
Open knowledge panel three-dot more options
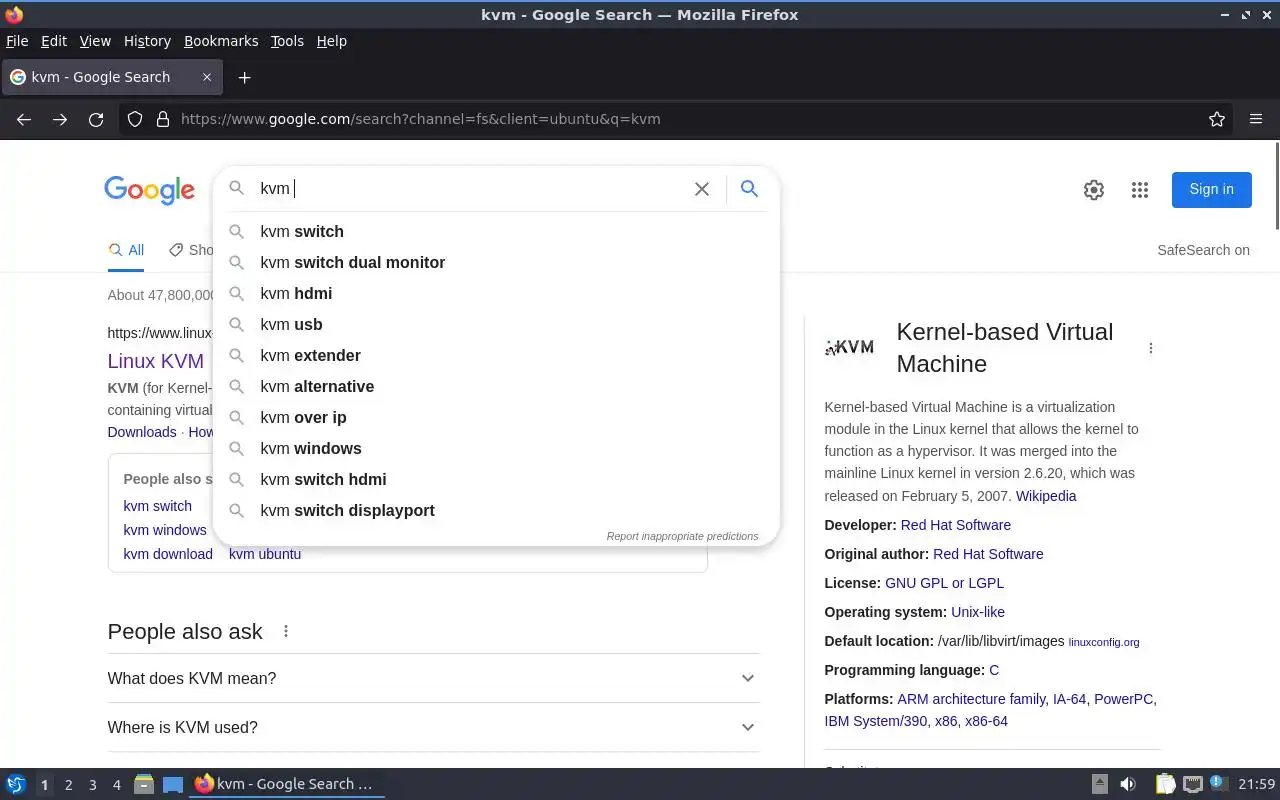(1151, 348)
